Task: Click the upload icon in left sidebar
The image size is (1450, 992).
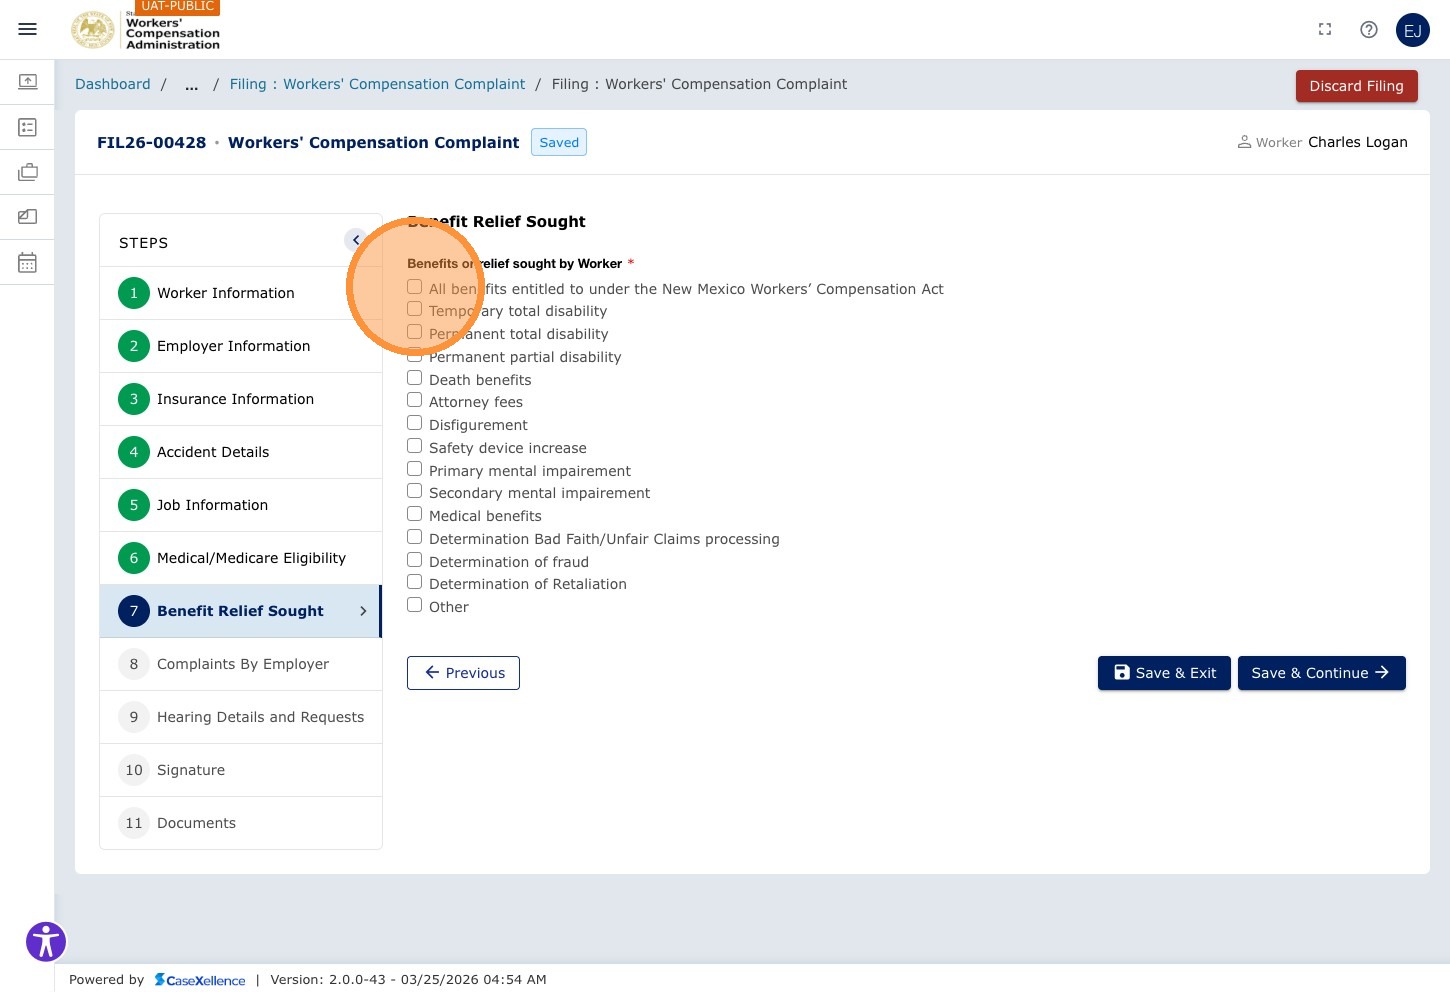Action: 27,81
